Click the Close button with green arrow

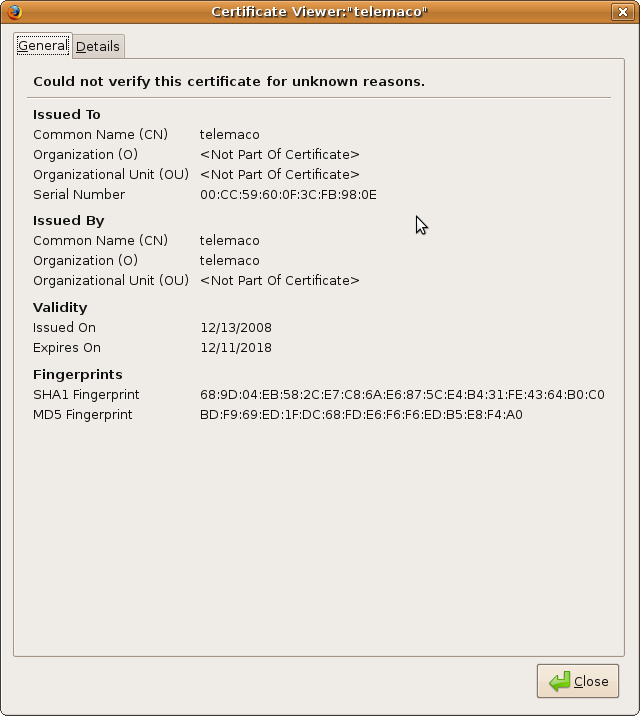(577, 681)
